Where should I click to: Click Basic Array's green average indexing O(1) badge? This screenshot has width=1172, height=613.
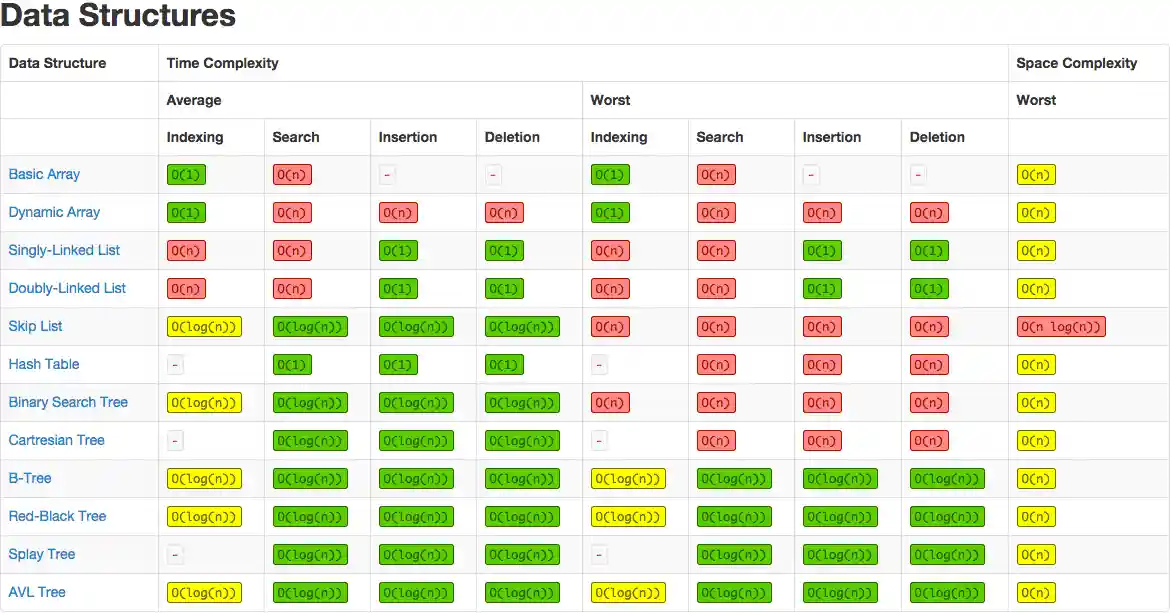coord(187,175)
